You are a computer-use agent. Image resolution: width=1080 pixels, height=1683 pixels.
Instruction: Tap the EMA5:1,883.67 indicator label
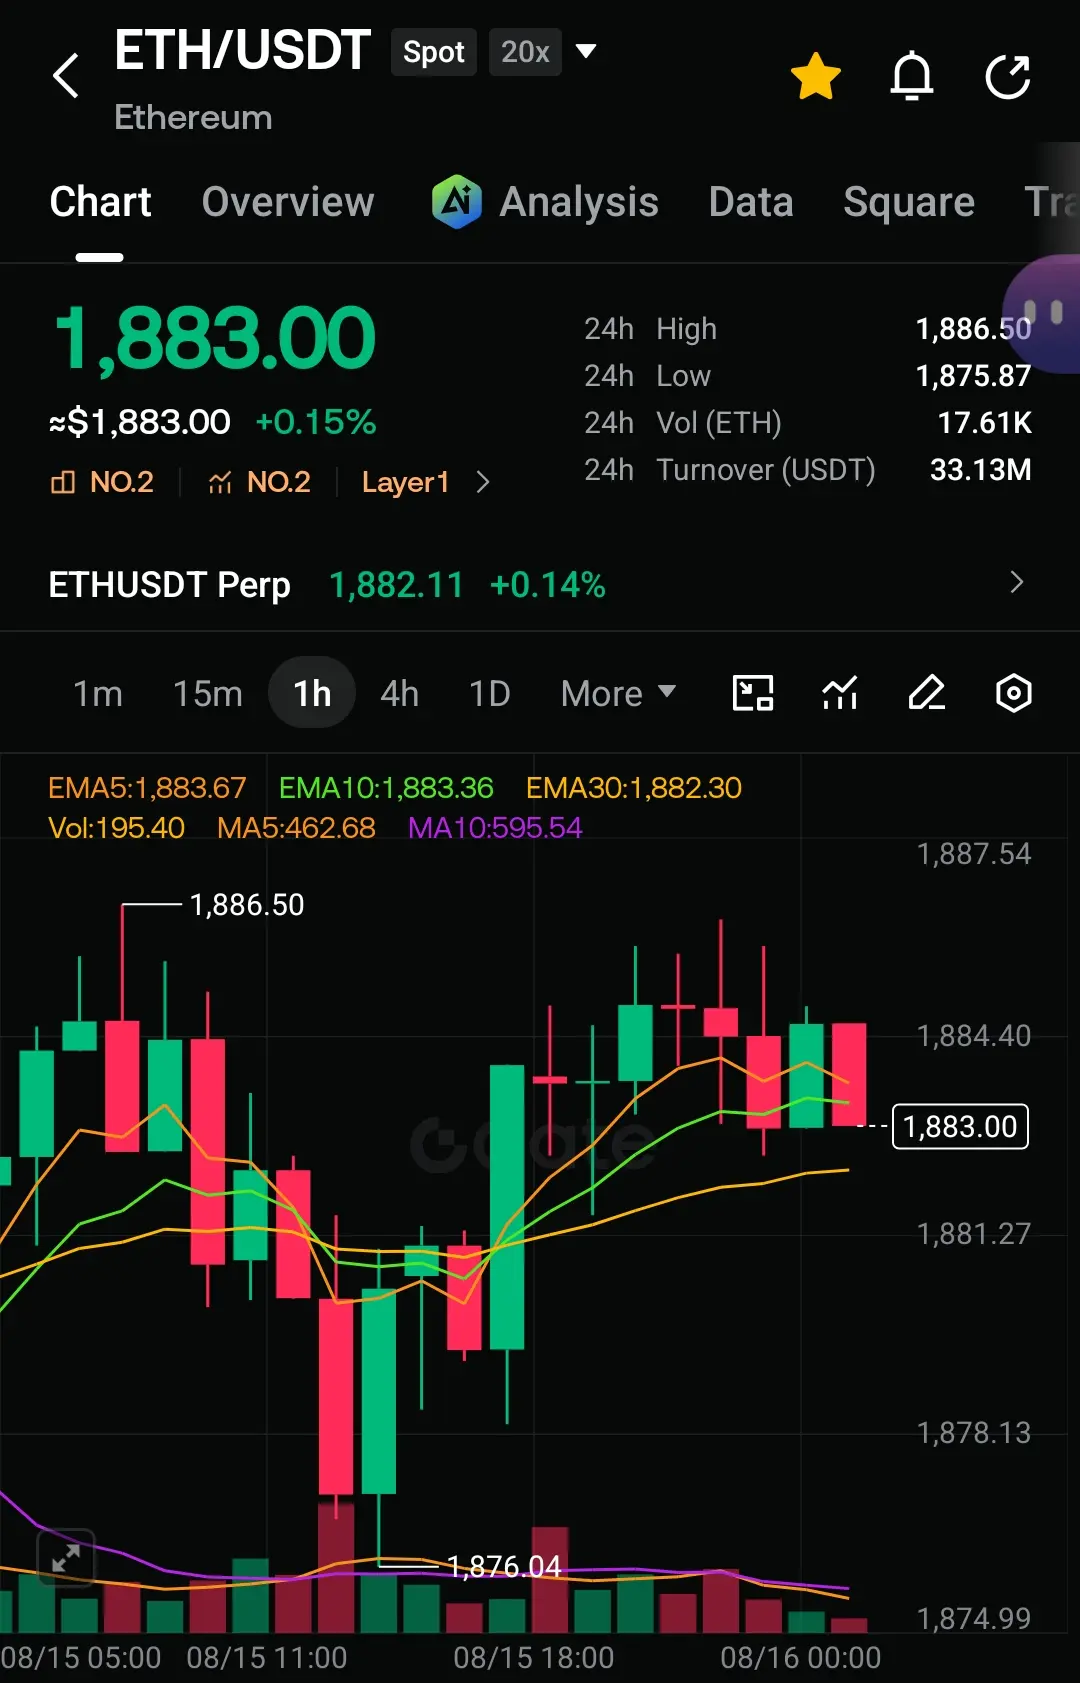(147, 788)
